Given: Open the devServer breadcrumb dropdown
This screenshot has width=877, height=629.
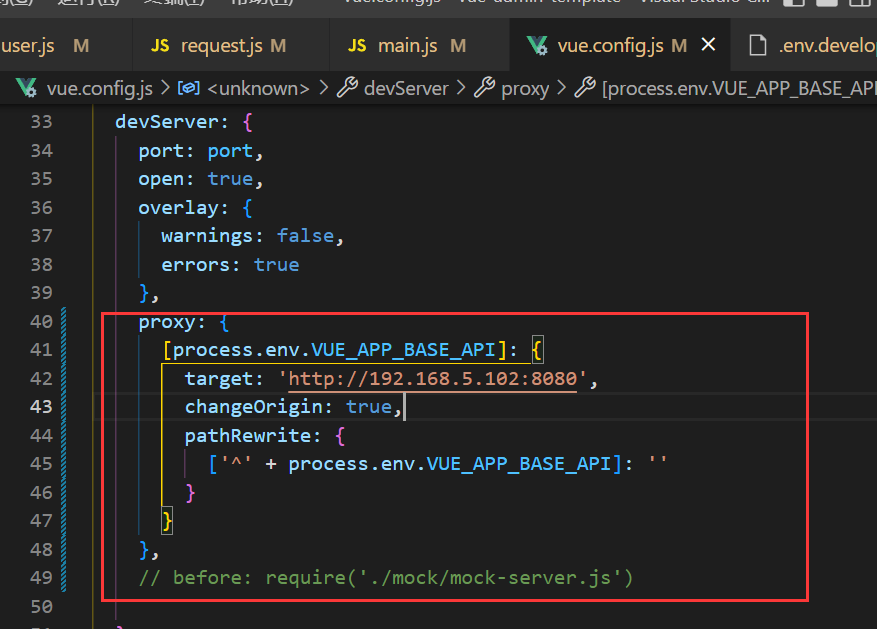Looking at the screenshot, I should [406, 89].
